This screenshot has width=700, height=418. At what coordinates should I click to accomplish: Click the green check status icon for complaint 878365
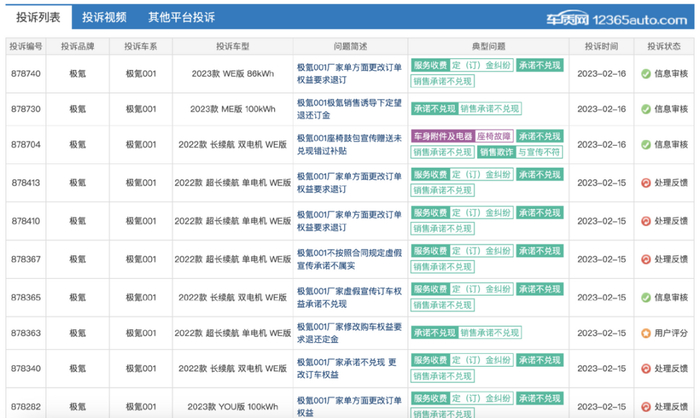tap(646, 297)
